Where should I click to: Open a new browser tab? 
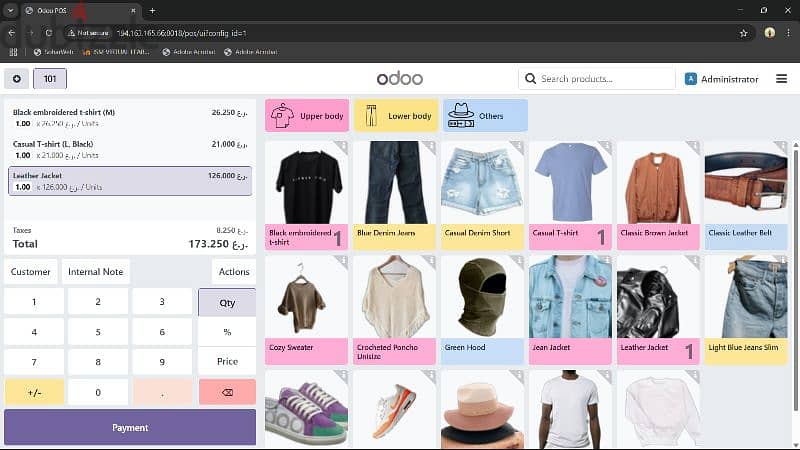[x=152, y=10]
